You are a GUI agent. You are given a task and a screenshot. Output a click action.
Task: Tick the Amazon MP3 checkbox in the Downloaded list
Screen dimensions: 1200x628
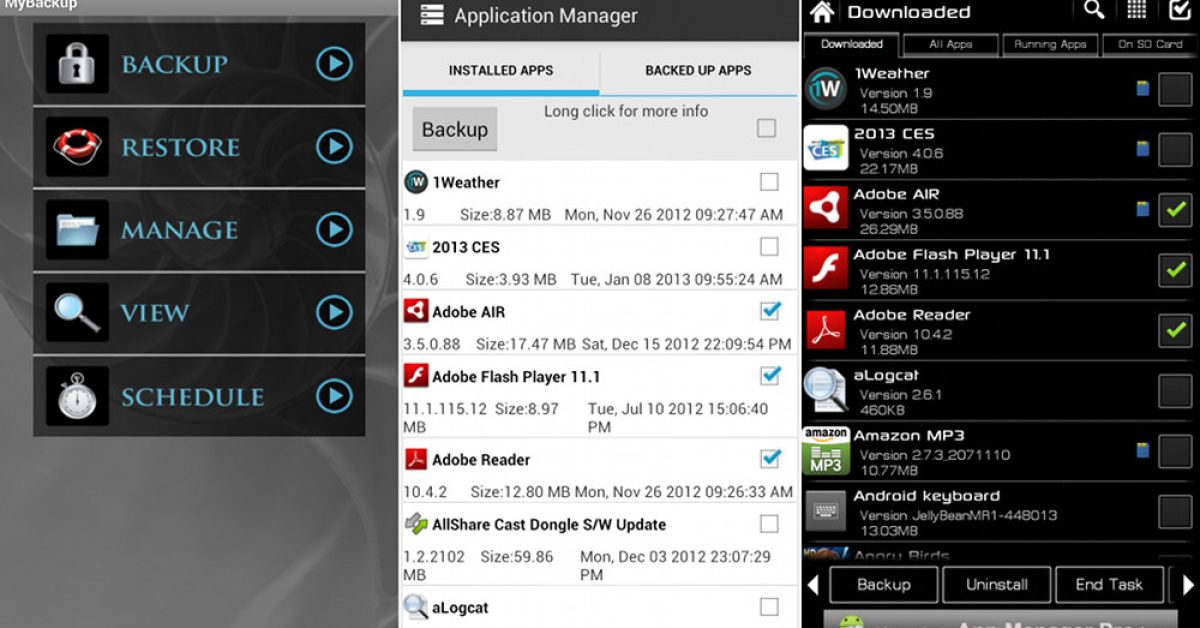pyautogui.click(x=1175, y=451)
